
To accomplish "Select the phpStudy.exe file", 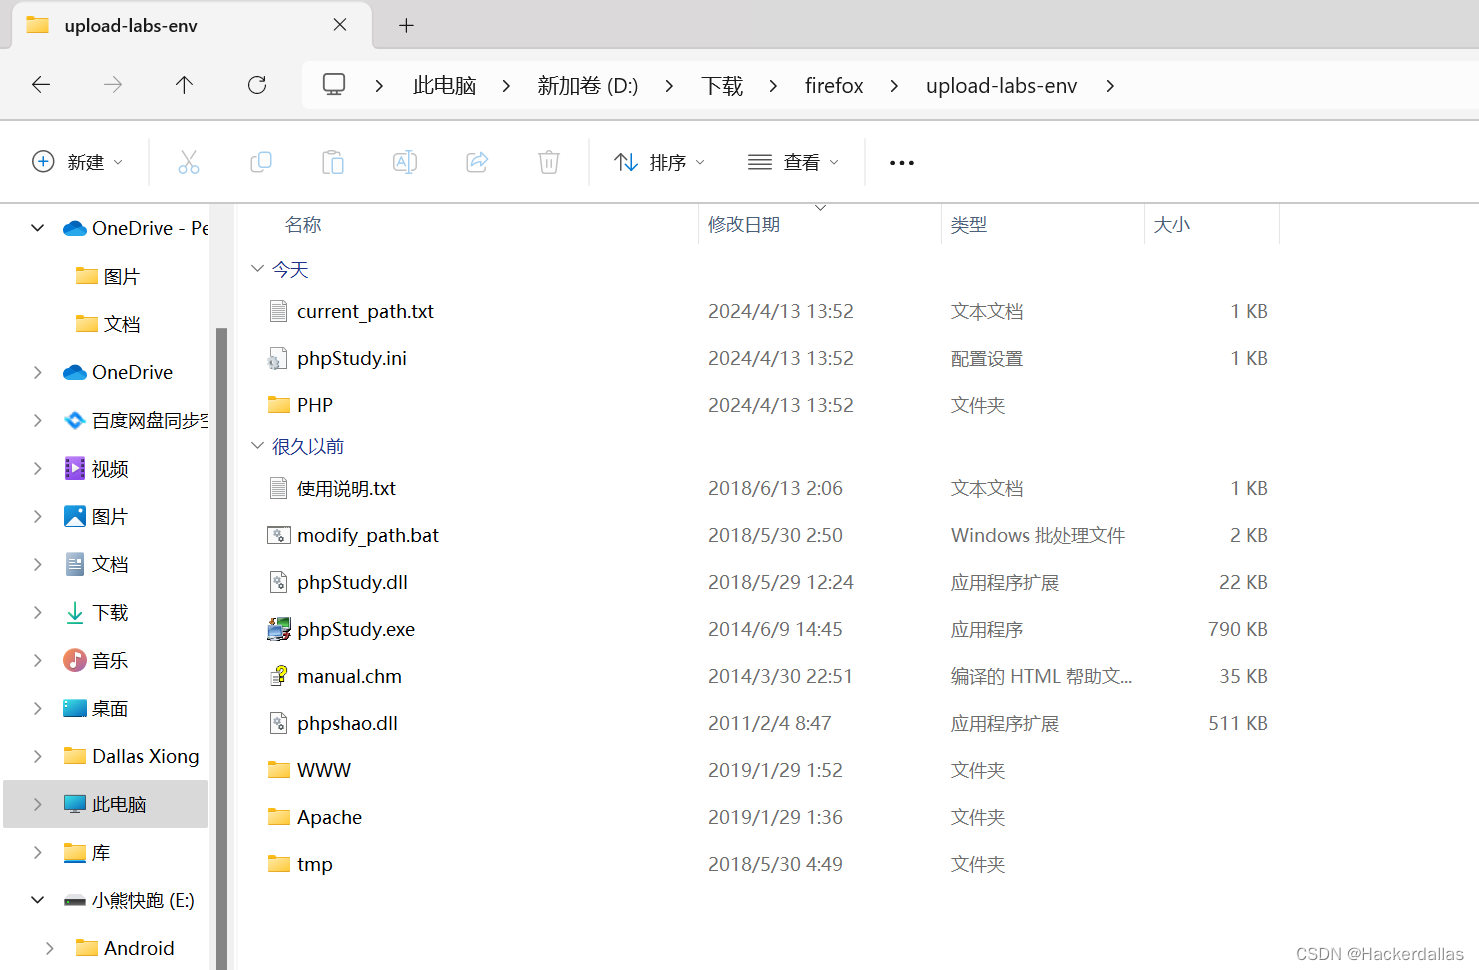I will (x=355, y=629).
